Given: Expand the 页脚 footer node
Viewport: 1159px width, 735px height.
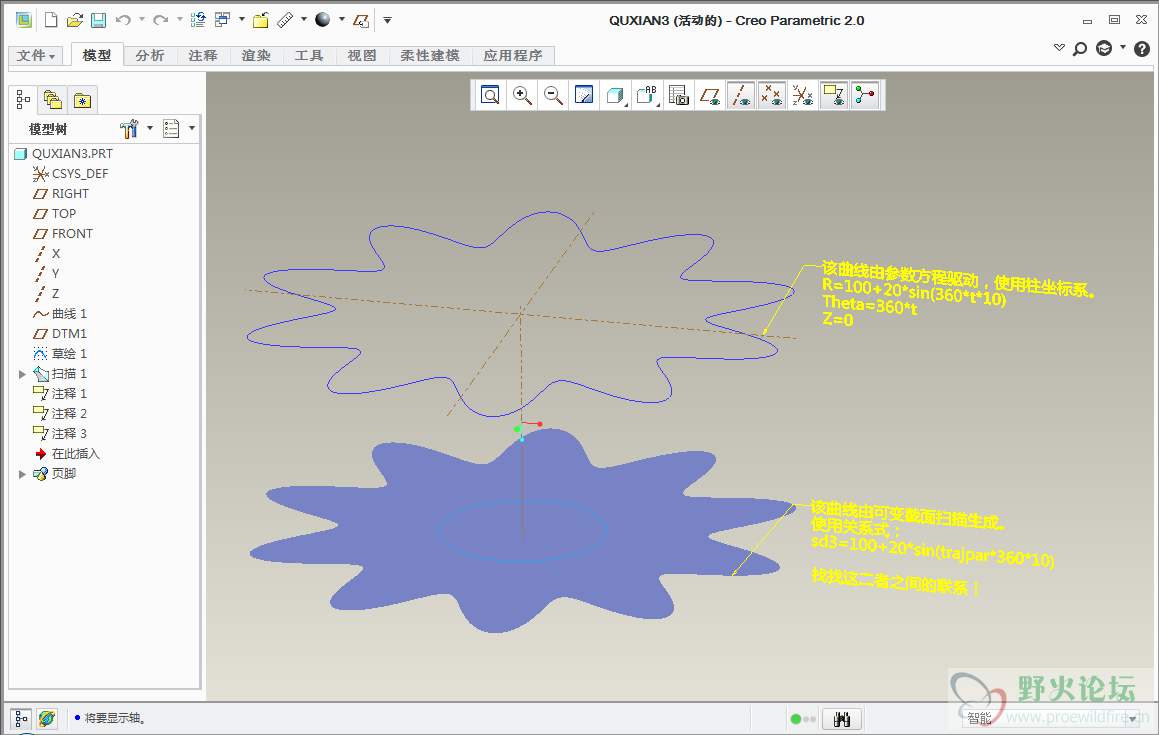Looking at the screenshot, I should tap(23, 474).
